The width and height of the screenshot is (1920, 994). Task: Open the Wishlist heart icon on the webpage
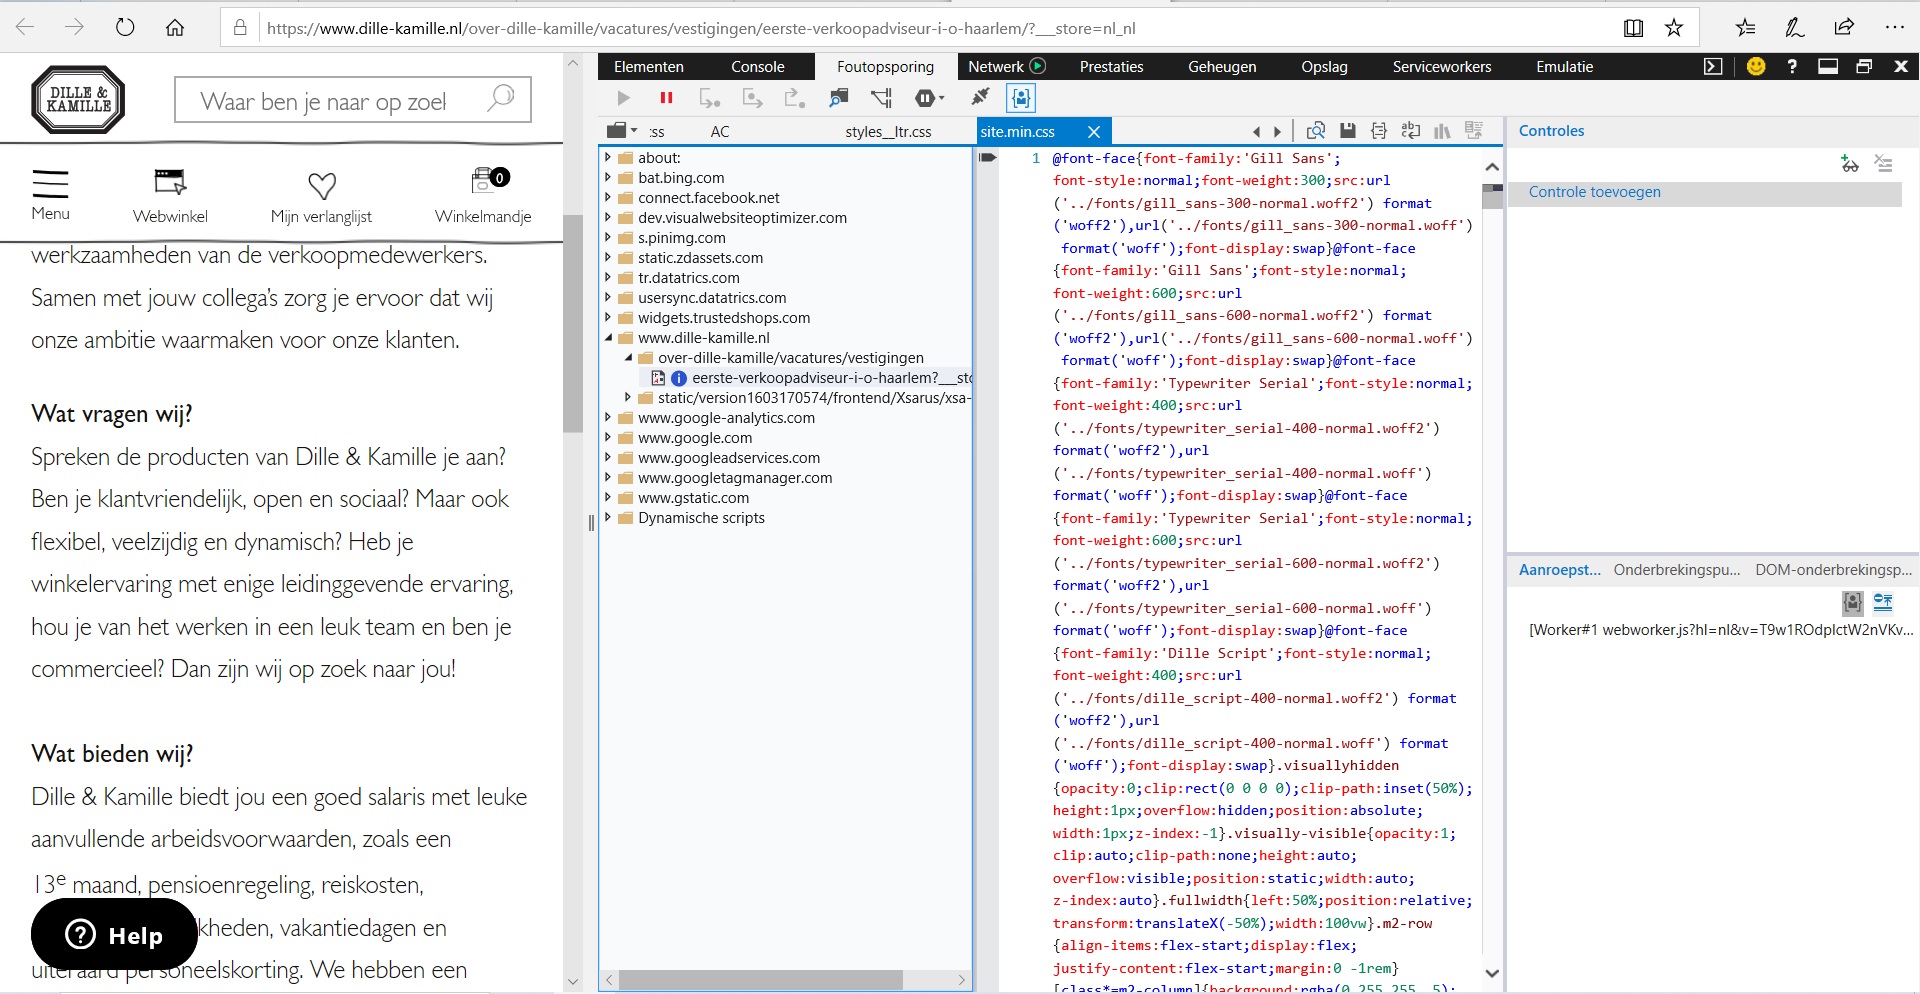click(321, 186)
